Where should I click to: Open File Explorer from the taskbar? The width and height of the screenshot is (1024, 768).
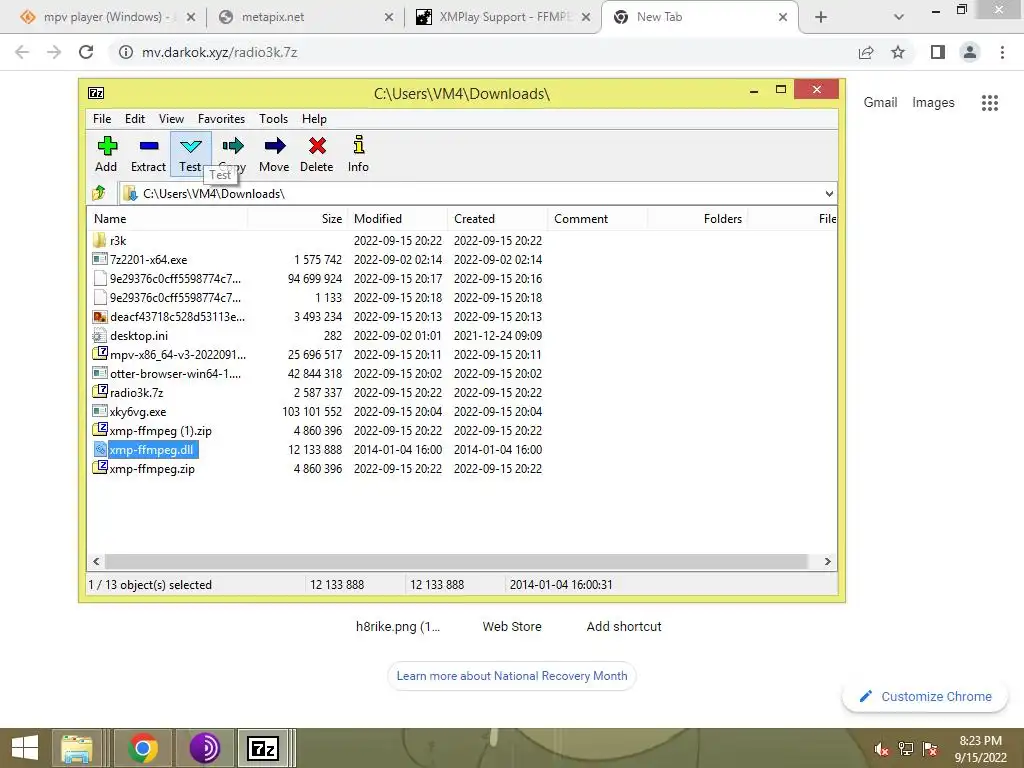point(77,748)
